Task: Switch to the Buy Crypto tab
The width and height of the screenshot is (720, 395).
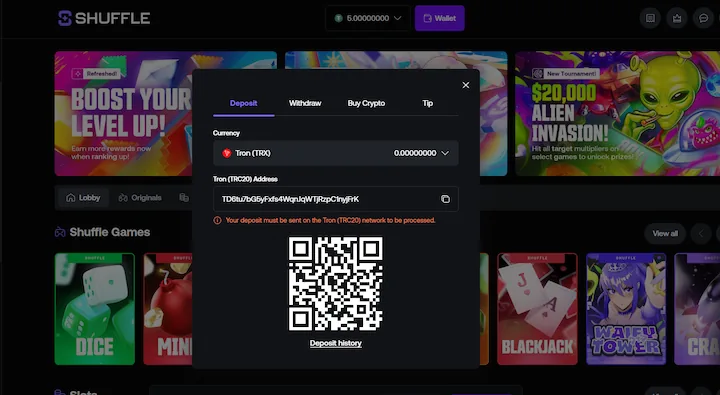Action: [366, 103]
